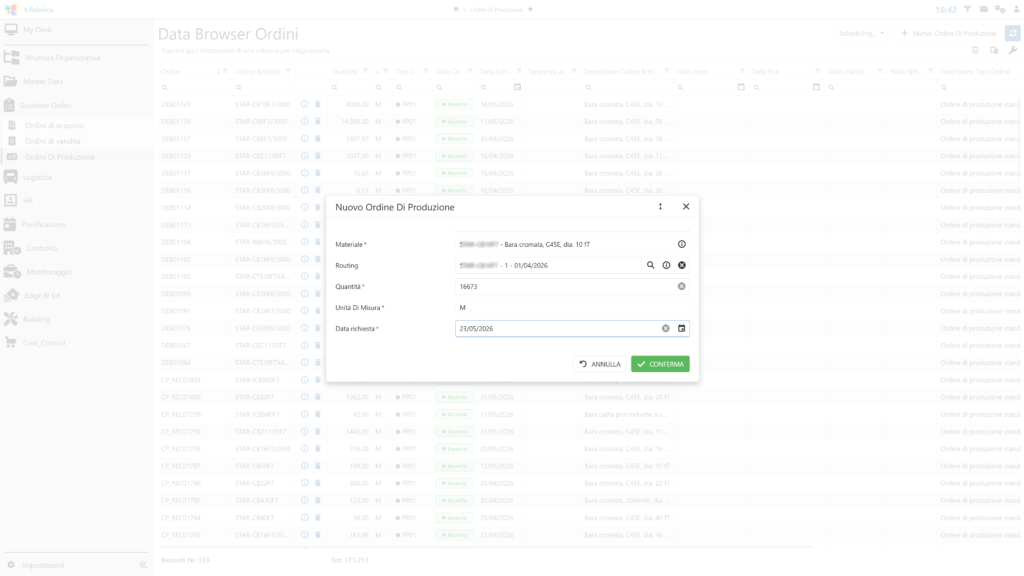Click CONFERMA to confirm order
Viewport: 1024px width, 576px height.
[x=660, y=364]
